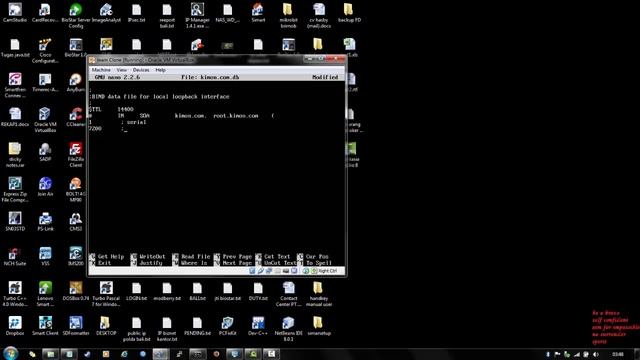Open the handkey manual user folder

319,294
